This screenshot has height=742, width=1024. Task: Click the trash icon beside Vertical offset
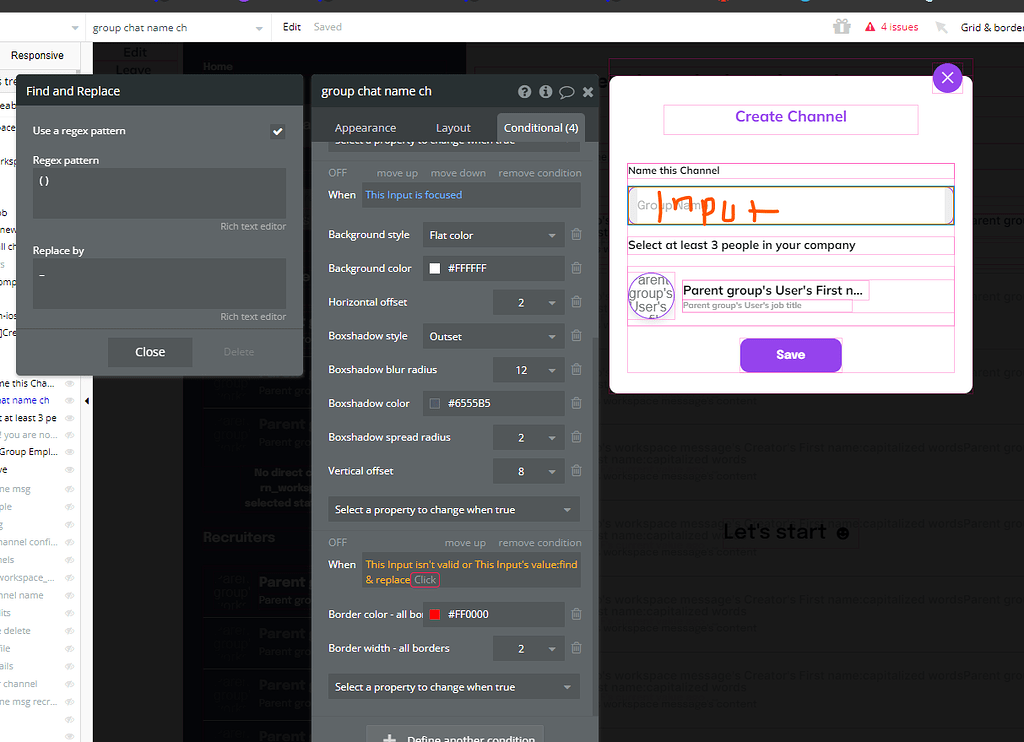point(576,471)
